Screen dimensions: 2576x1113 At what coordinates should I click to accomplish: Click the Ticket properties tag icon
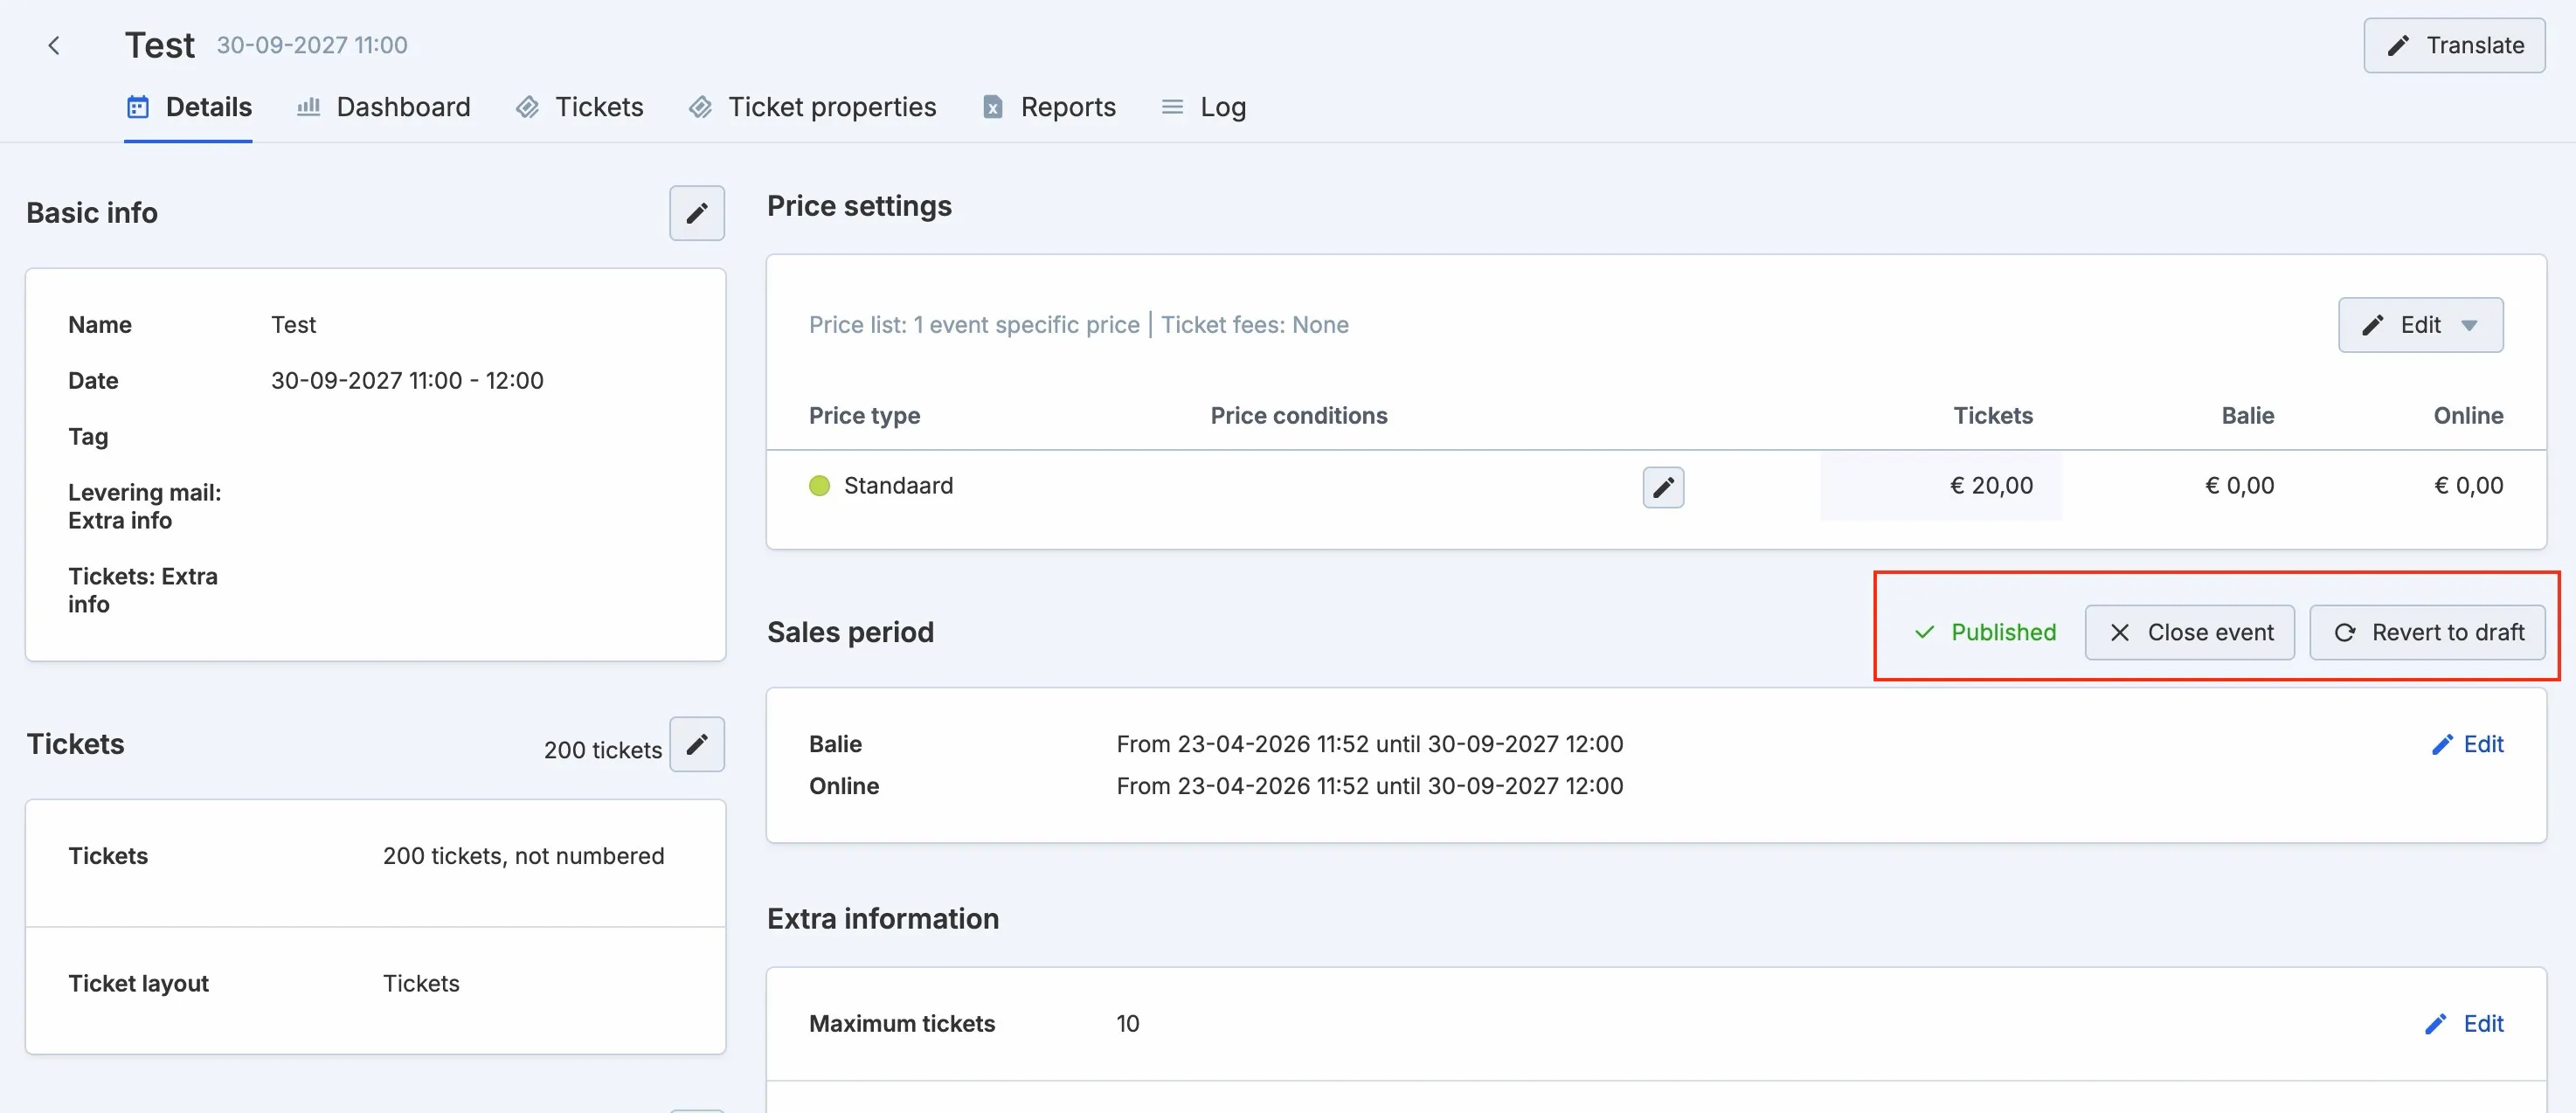click(x=700, y=107)
